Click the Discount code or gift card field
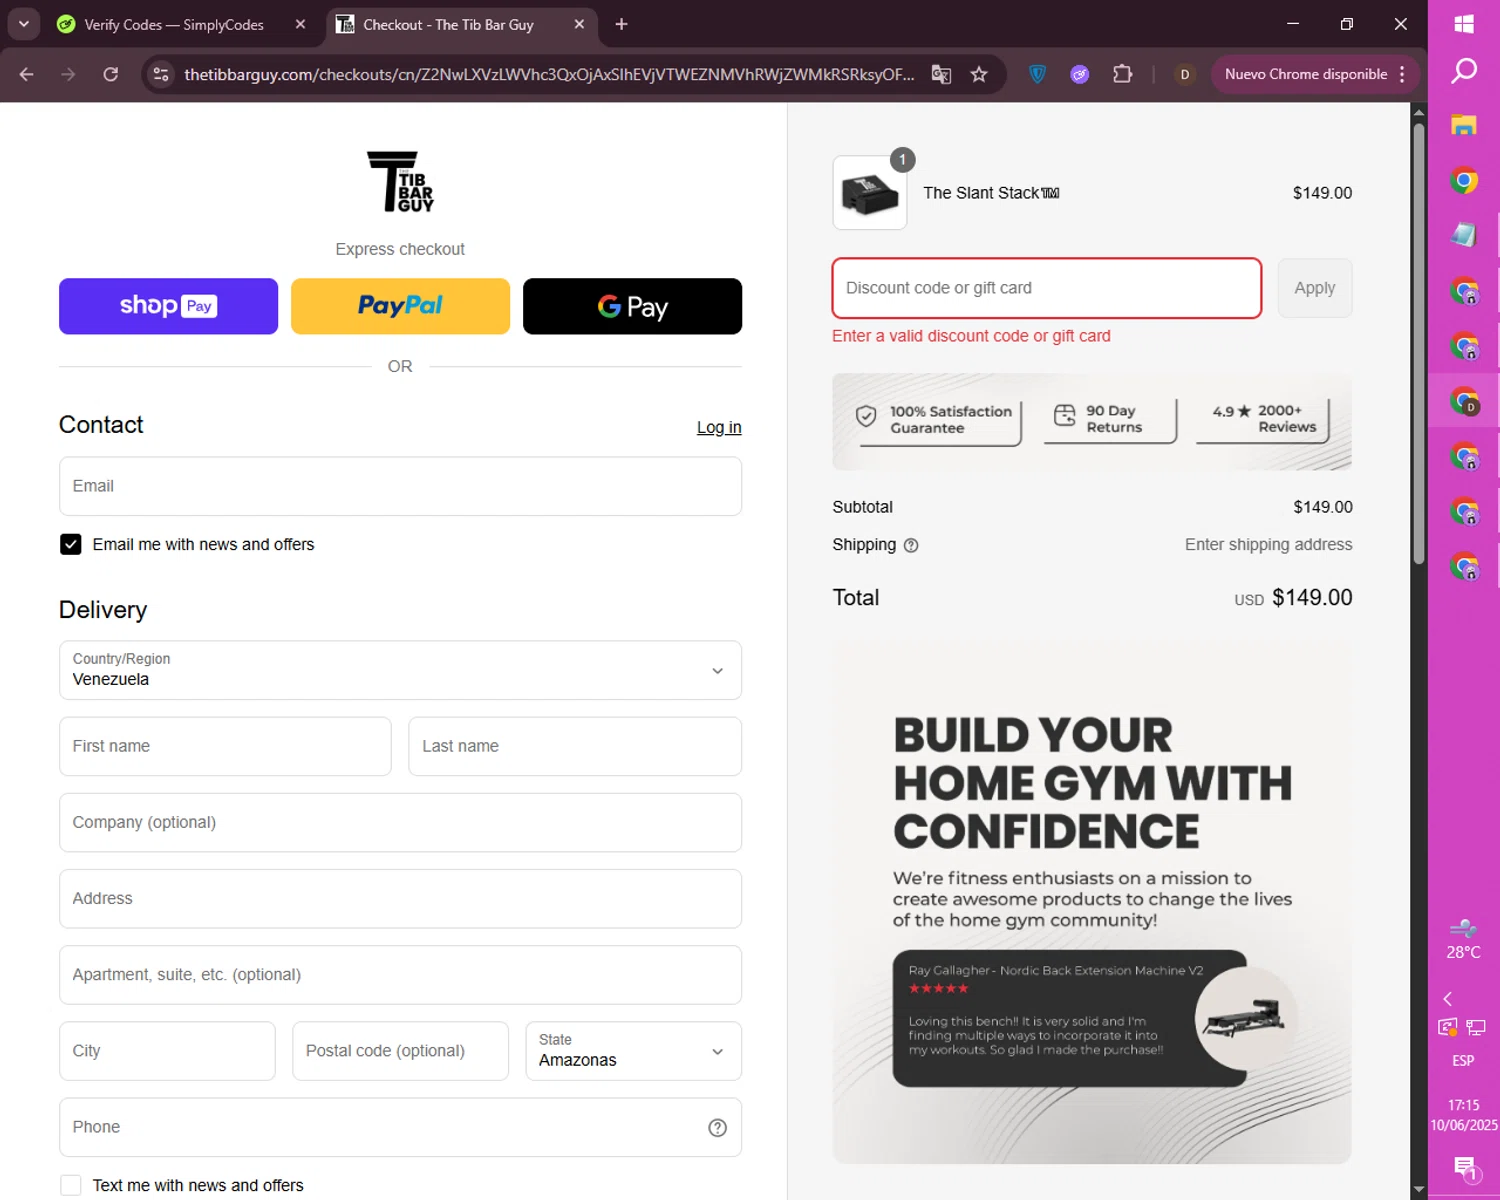 [1047, 288]
